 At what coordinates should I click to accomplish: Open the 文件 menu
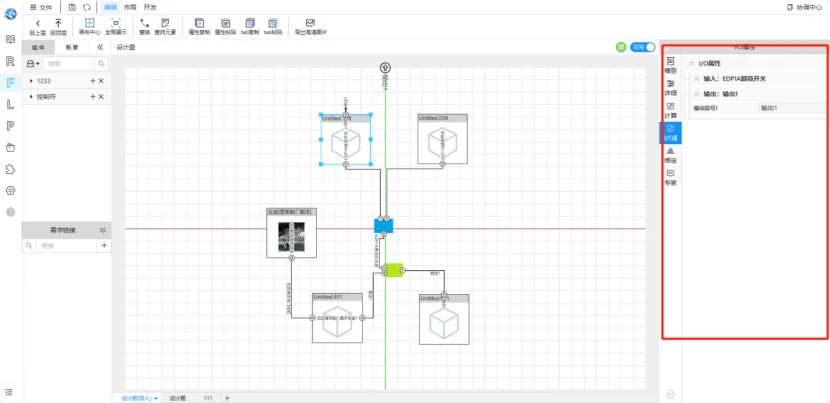click(x=41, y=7)
